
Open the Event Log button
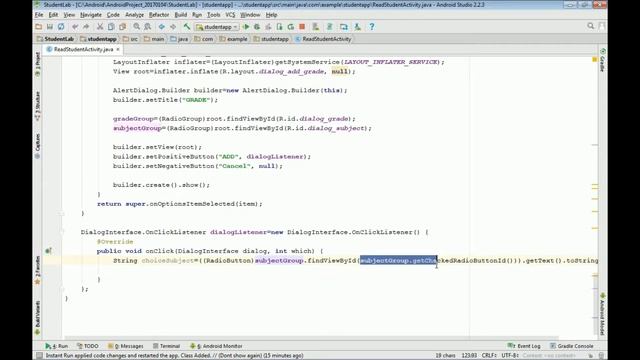pyautogui.click(x=524, y=346)
